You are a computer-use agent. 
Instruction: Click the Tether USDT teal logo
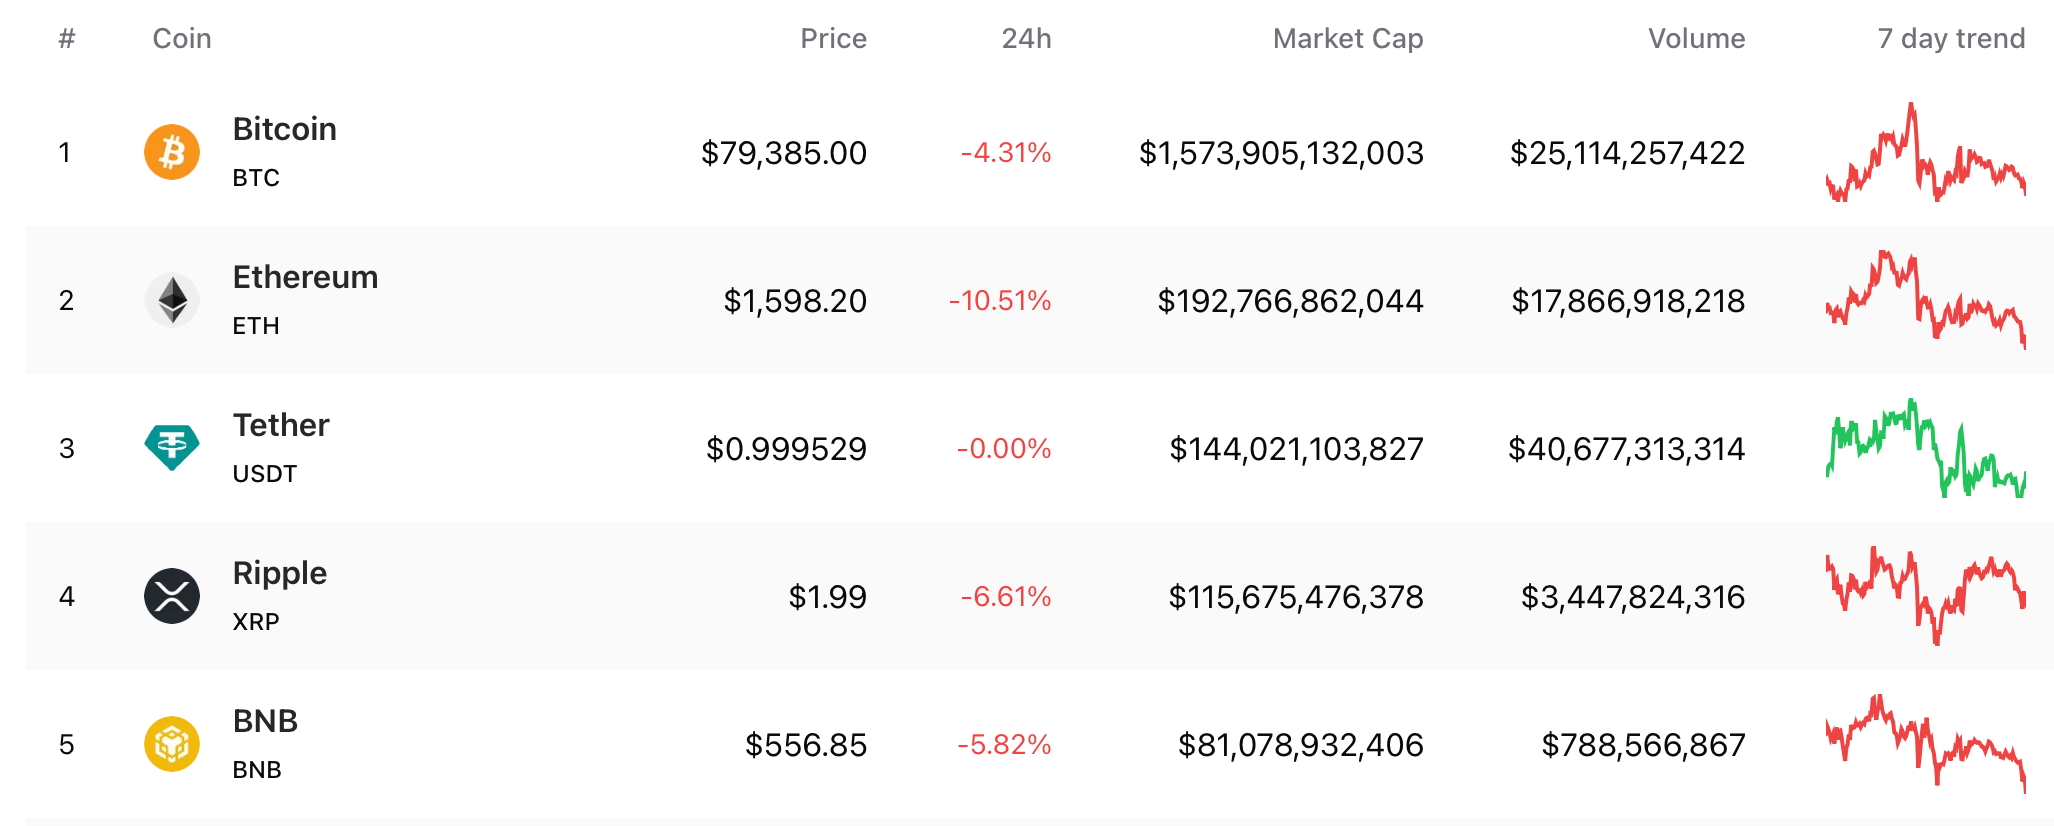tap(172, 448)
